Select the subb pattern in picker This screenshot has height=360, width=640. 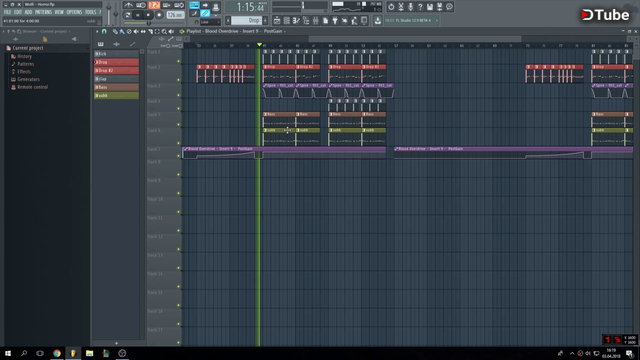116,96
